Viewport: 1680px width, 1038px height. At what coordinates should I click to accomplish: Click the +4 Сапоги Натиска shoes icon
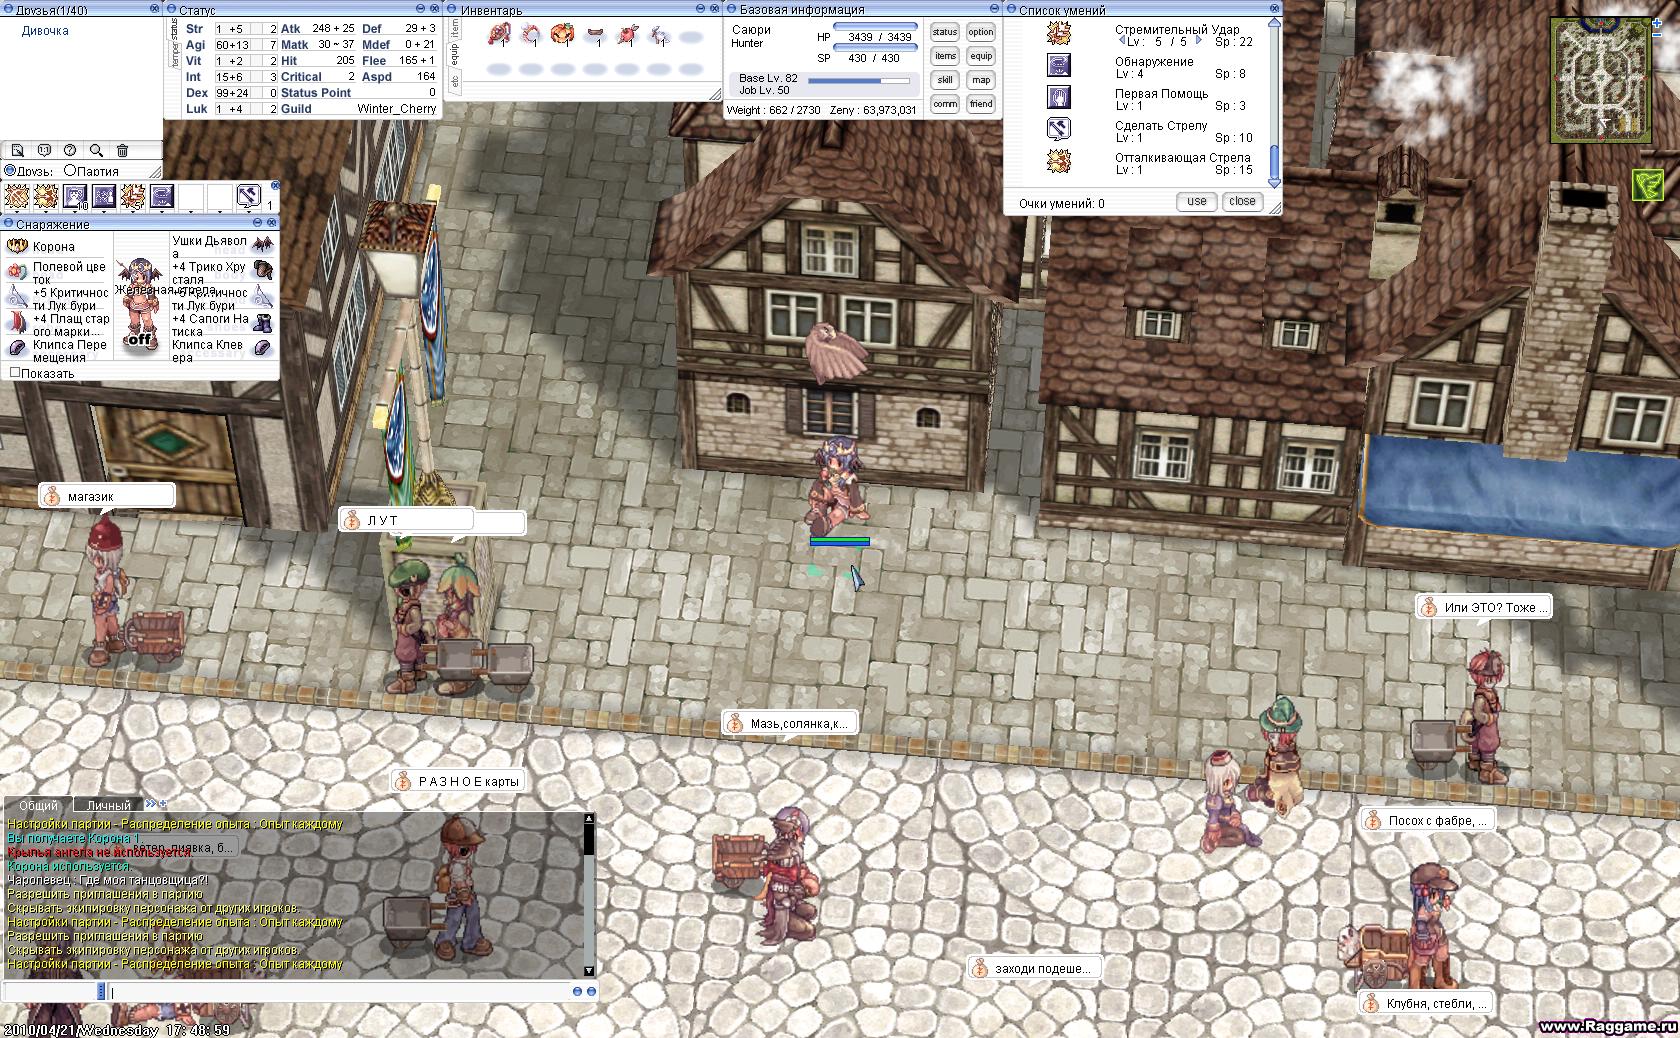(262, 323)
